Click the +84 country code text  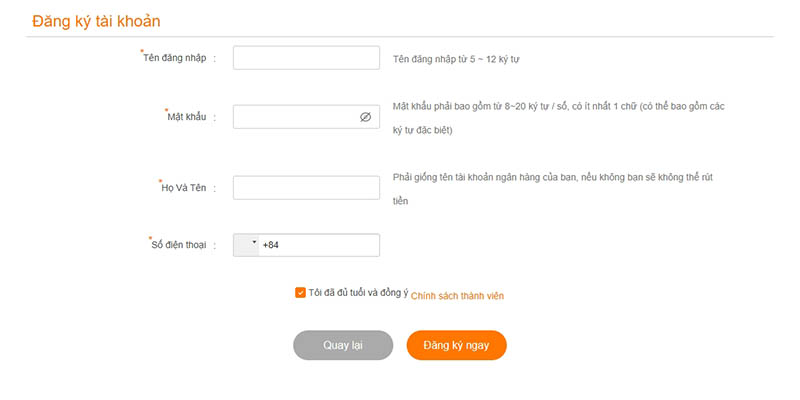click(270, 245)
